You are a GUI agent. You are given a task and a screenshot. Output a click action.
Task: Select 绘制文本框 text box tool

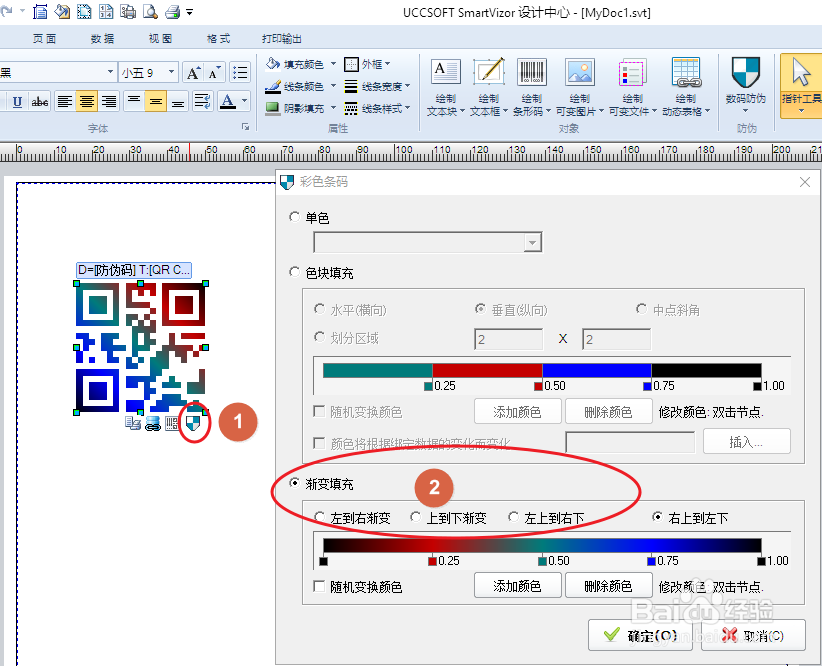(x=489, y=87)
